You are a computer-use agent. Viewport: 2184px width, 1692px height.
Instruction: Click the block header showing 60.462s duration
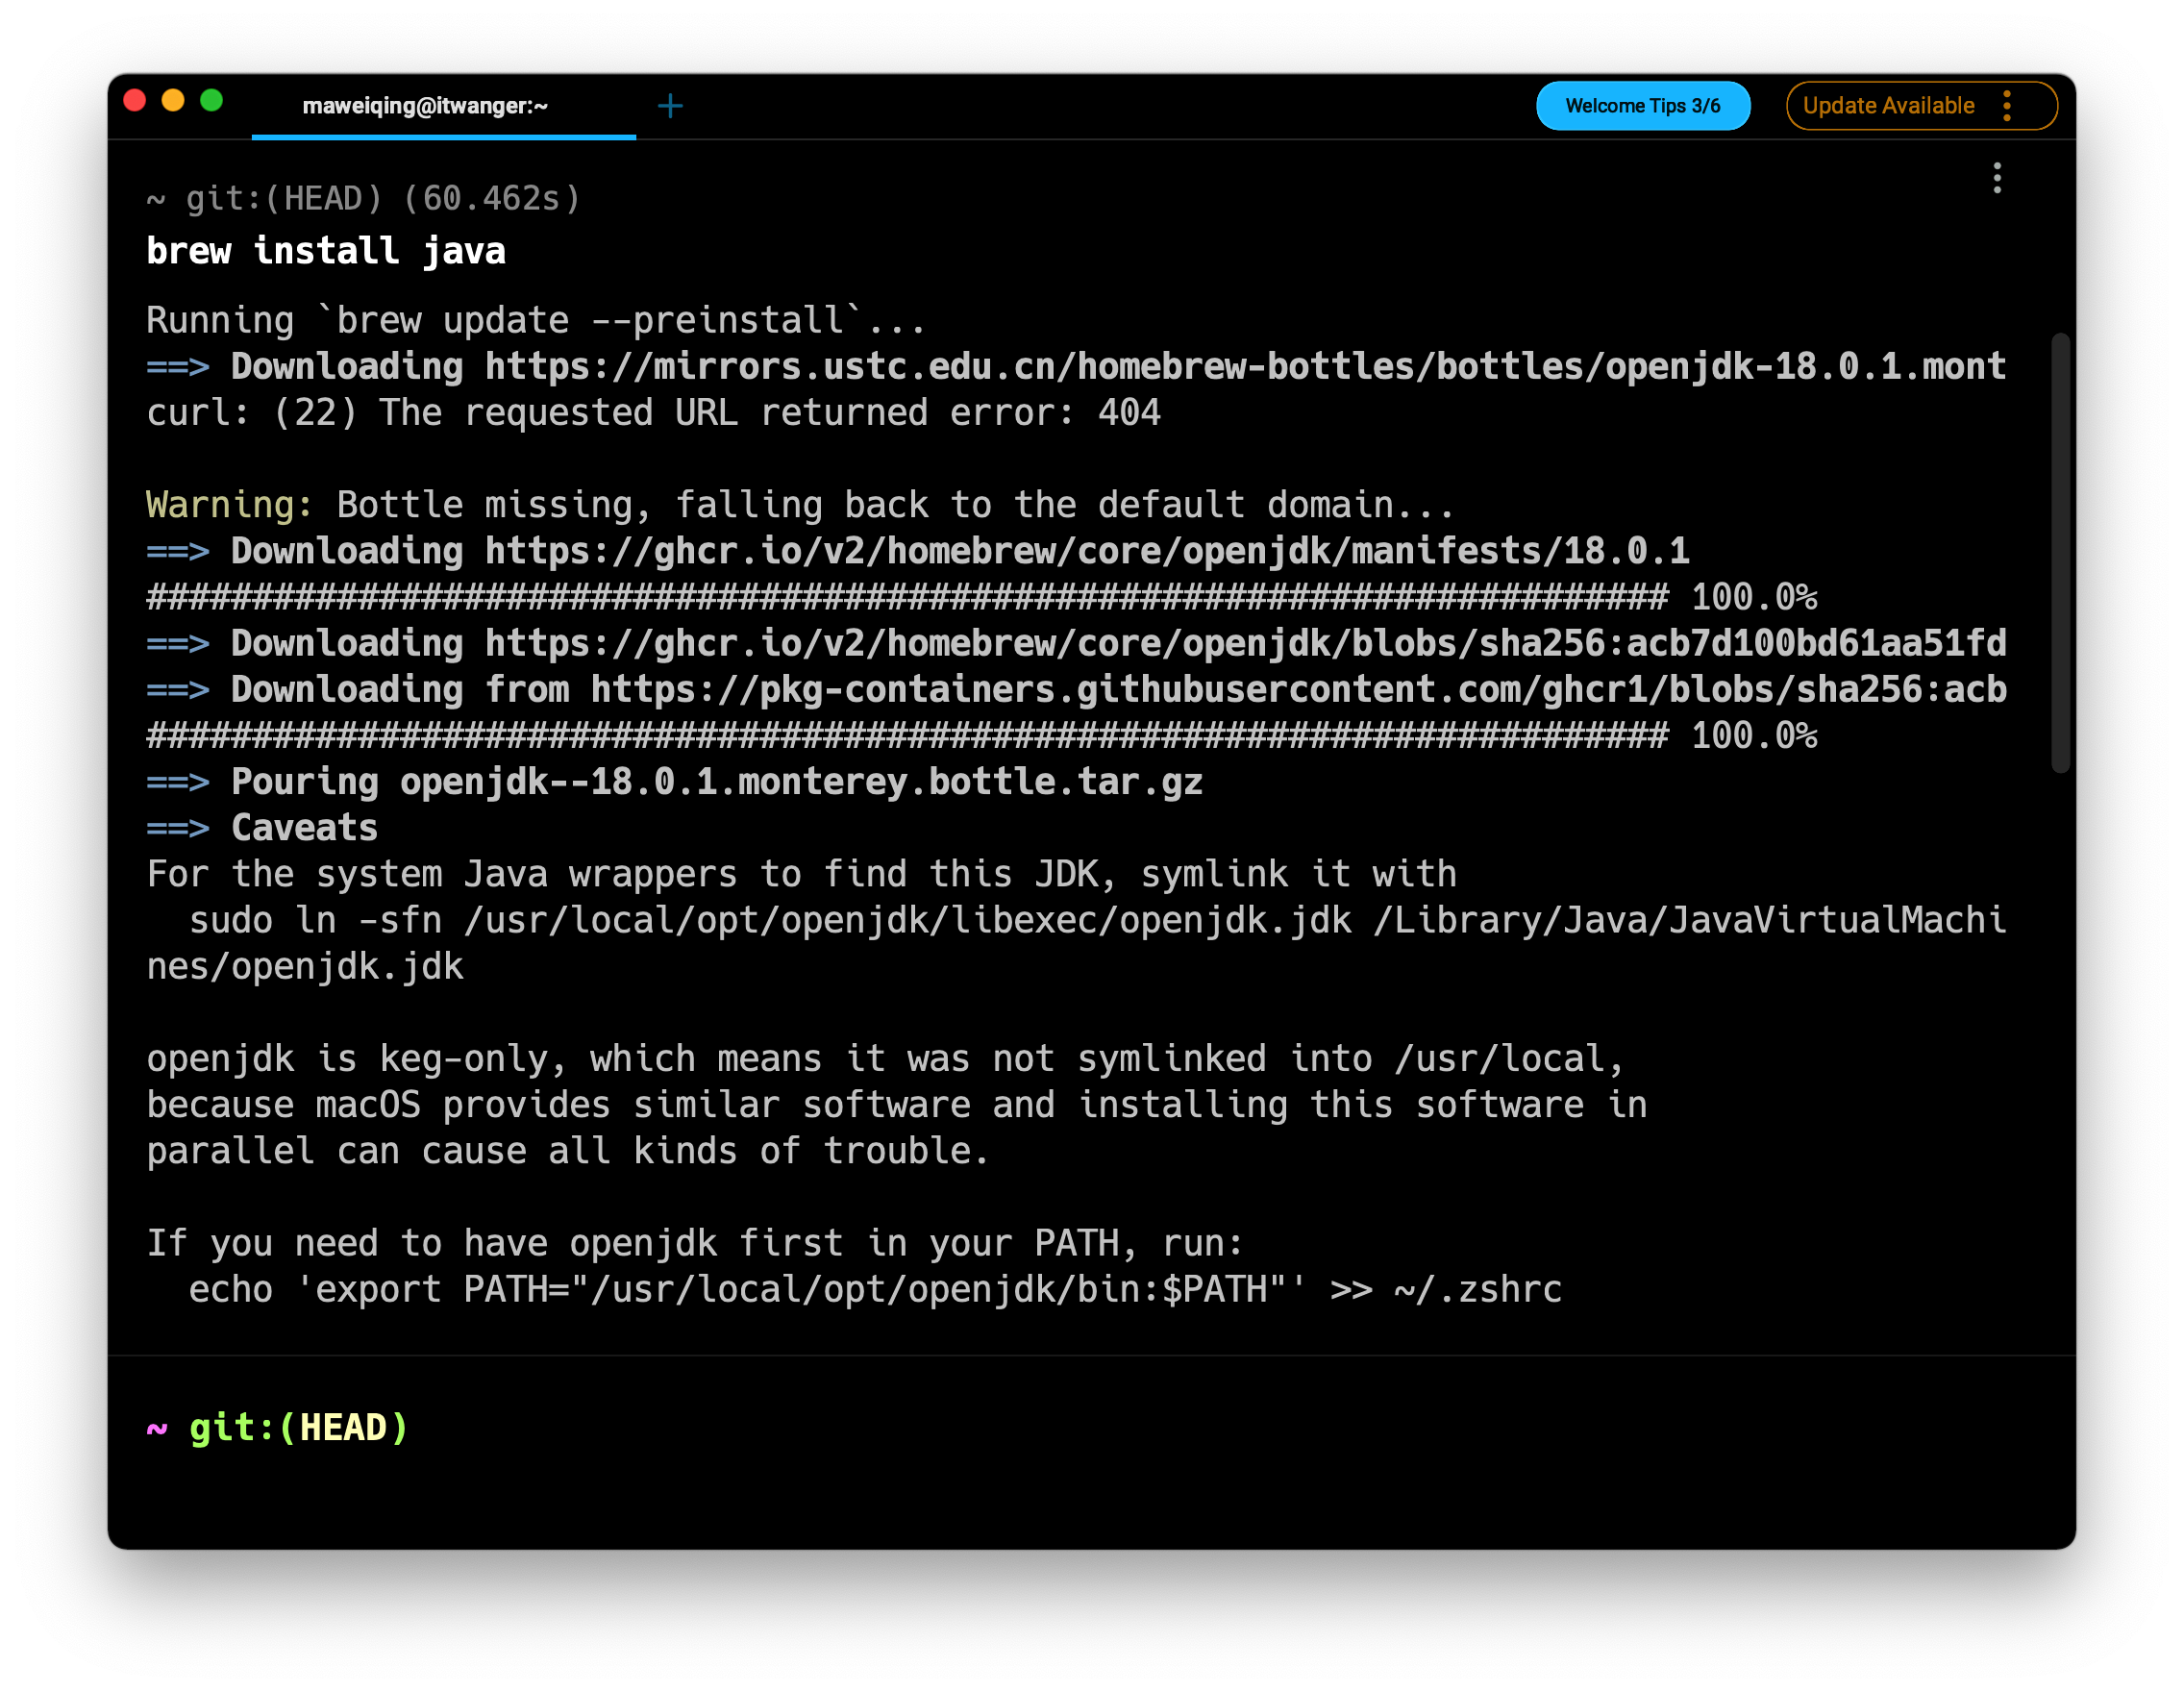click(x=364, y=199)
